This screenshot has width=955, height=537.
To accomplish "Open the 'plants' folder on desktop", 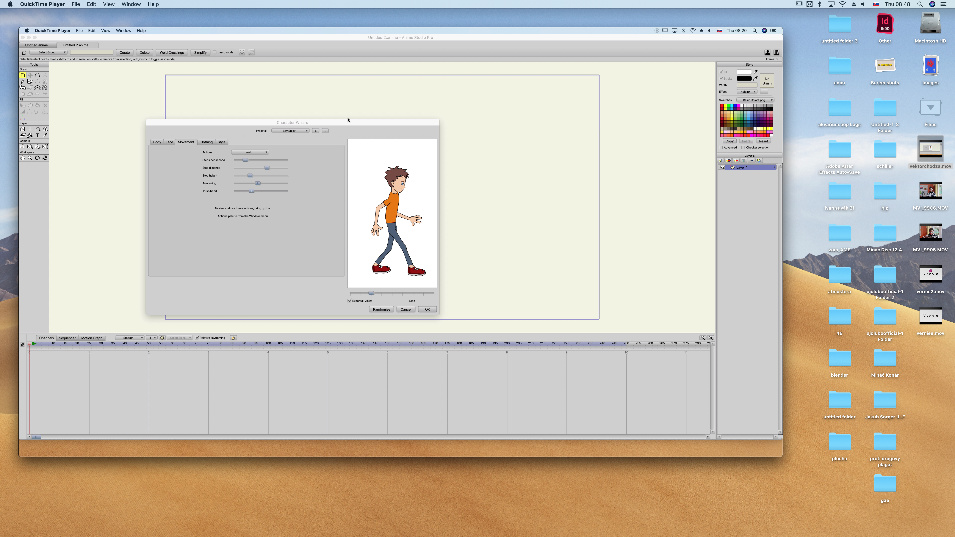I will pyautogui.click(x=839, y=441).
